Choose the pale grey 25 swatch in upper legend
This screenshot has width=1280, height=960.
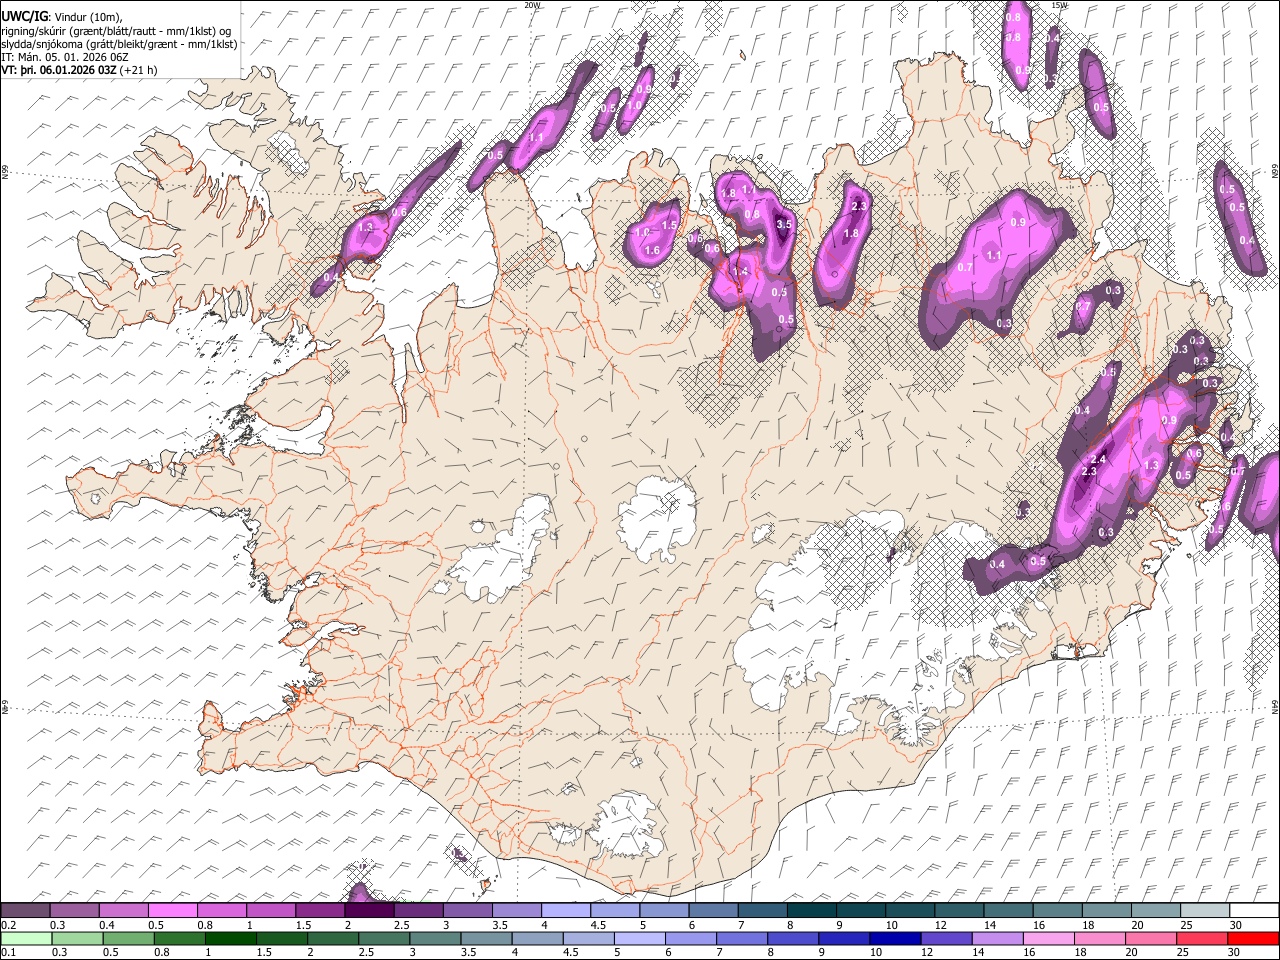[1204, 911]
